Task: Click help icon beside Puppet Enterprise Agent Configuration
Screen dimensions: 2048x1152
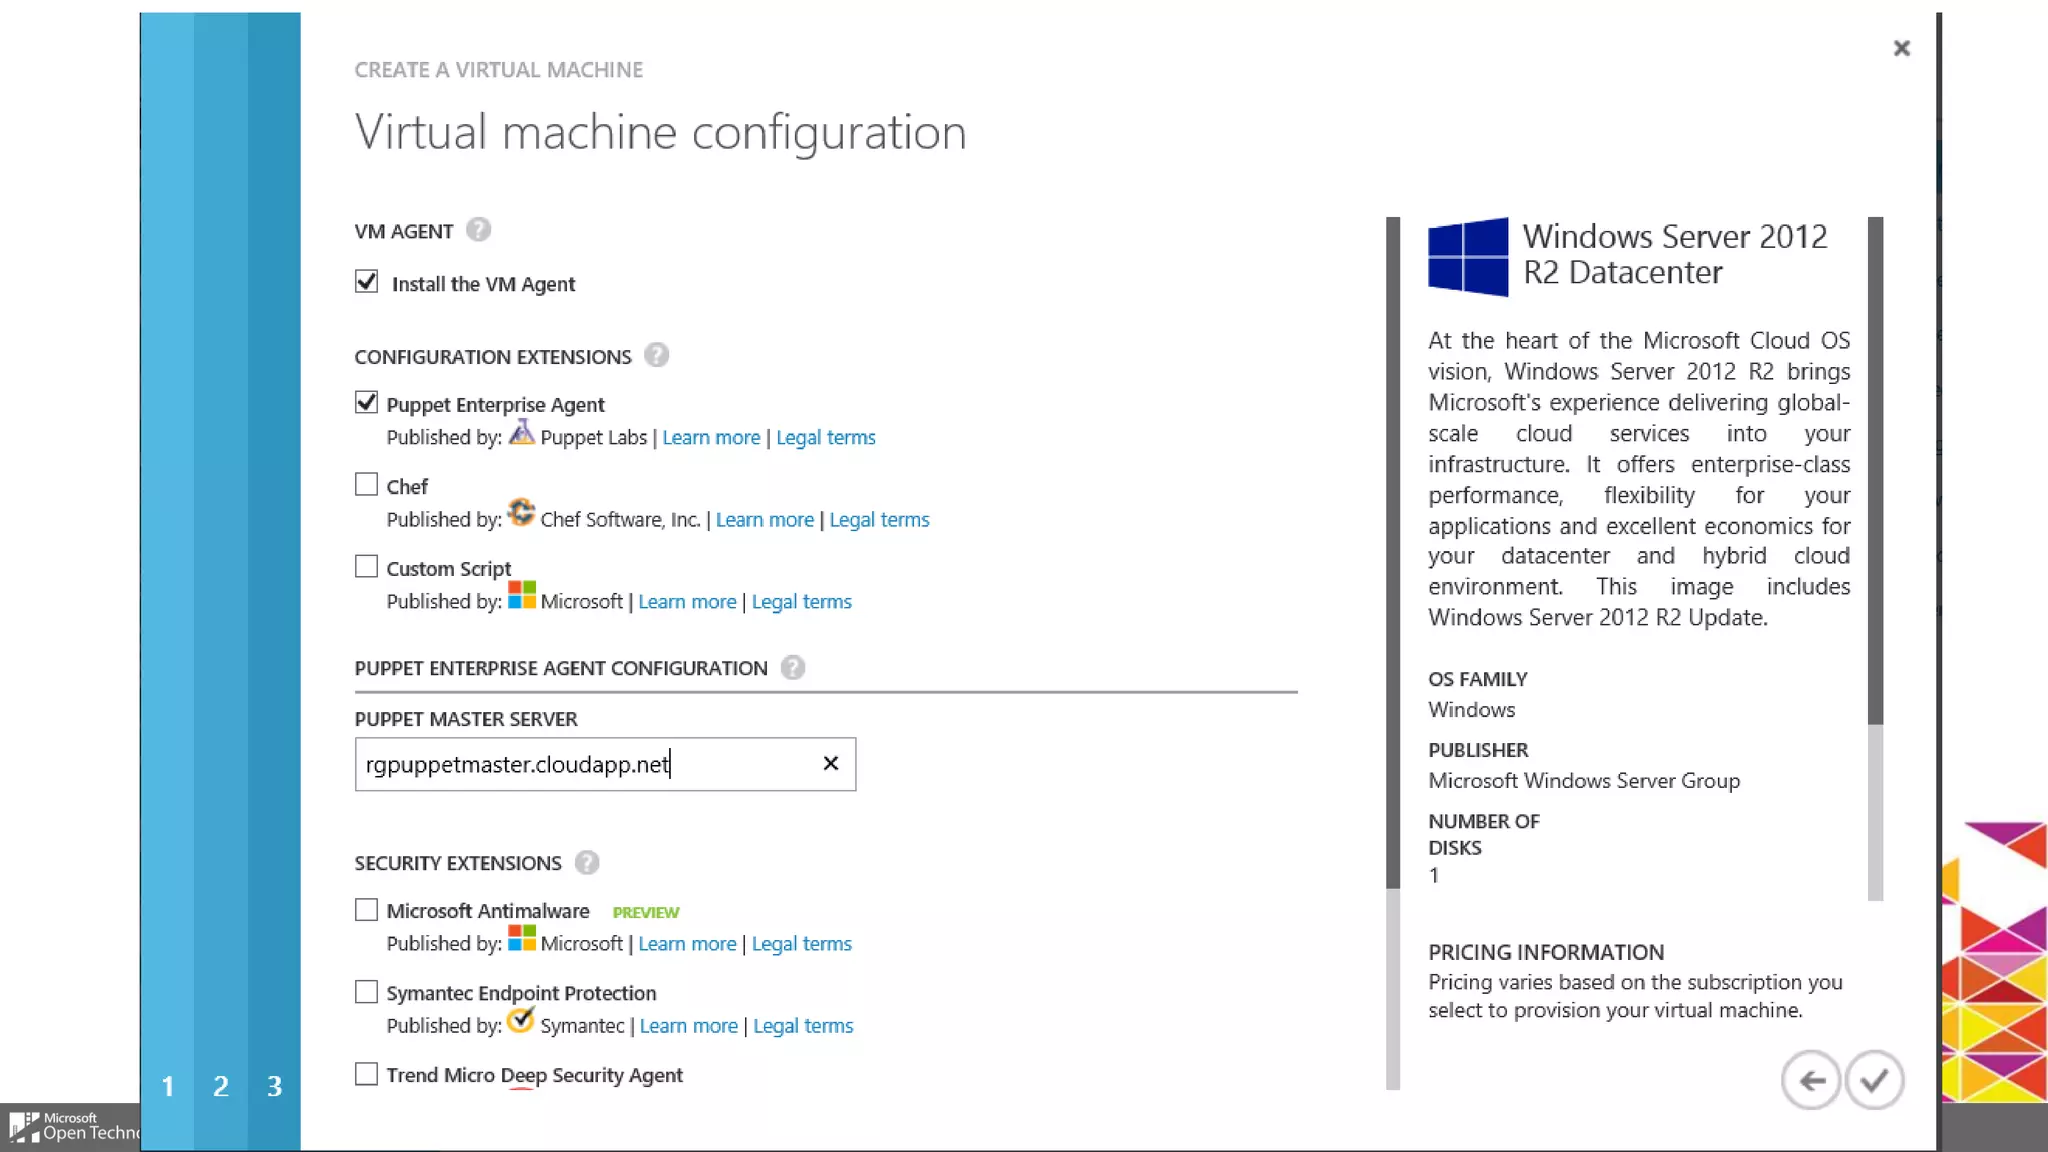Action: [792, 667]
